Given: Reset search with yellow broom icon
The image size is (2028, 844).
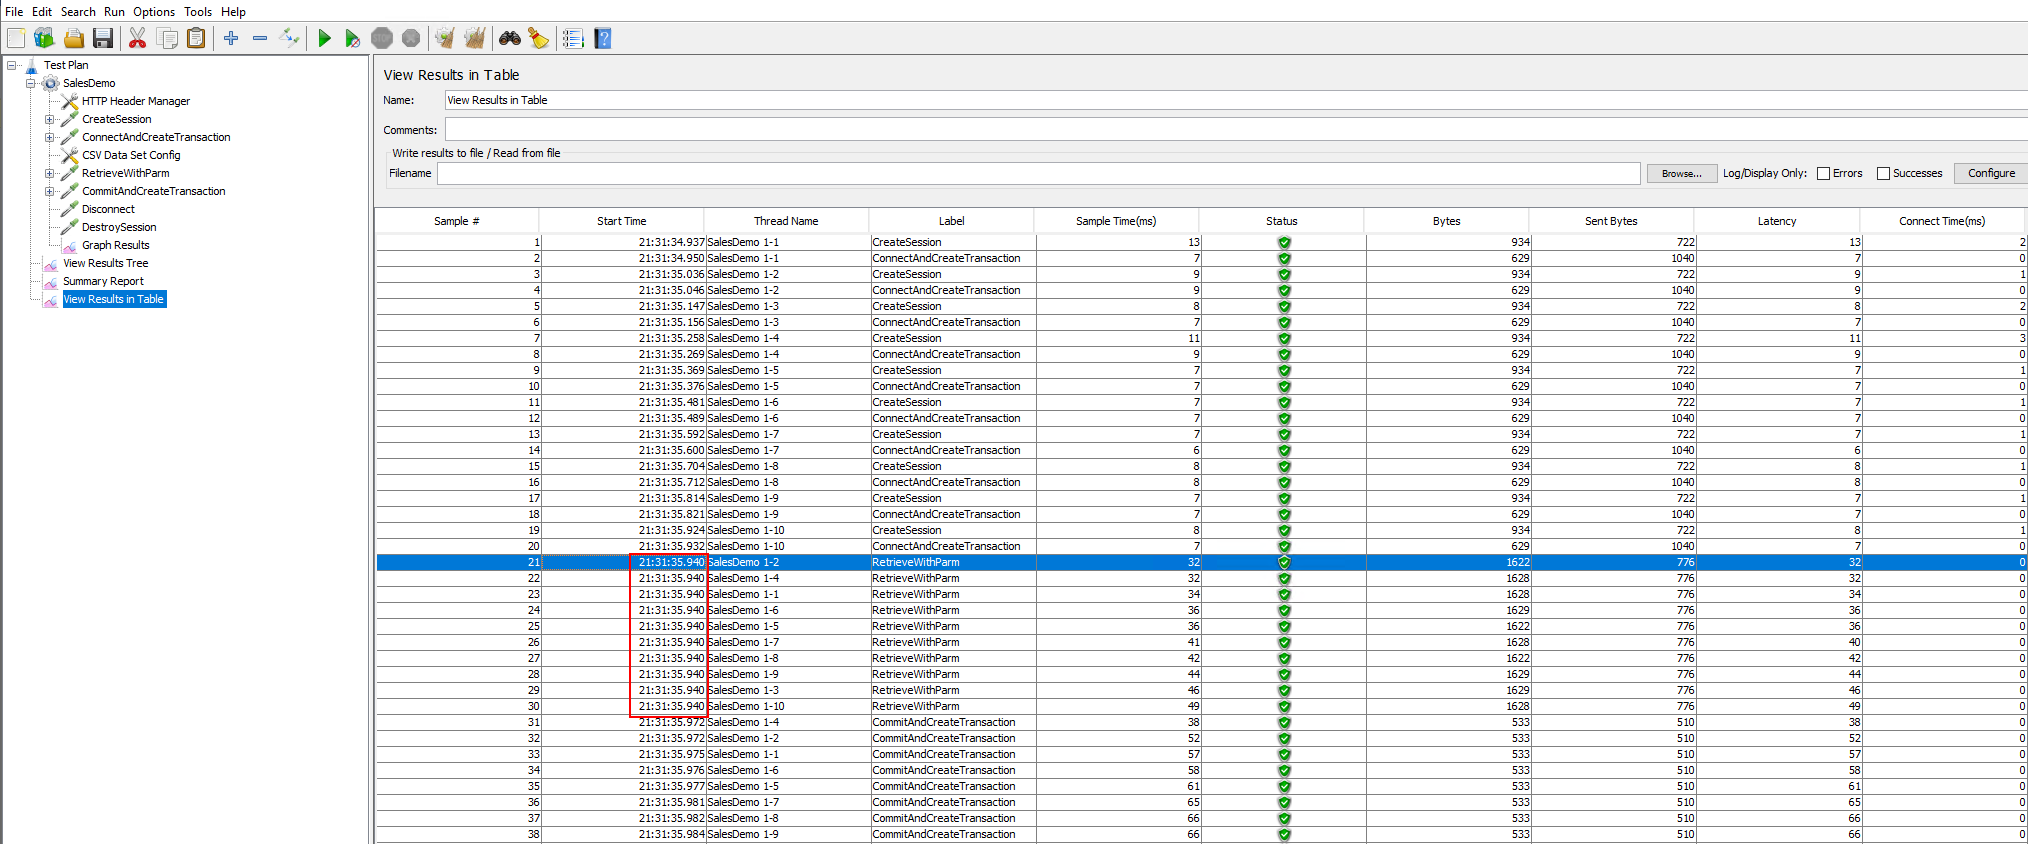Looking at the screenshot, I should (539, 38).
